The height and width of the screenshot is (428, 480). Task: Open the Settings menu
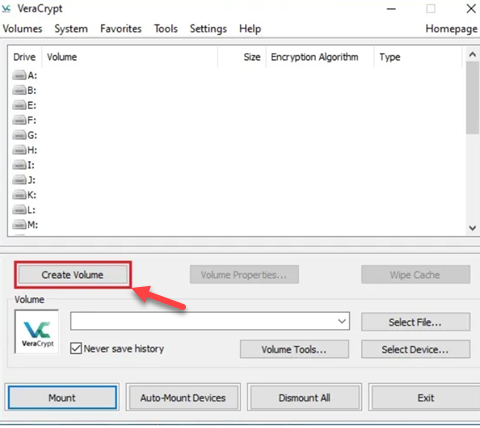[x=208, y=29]
